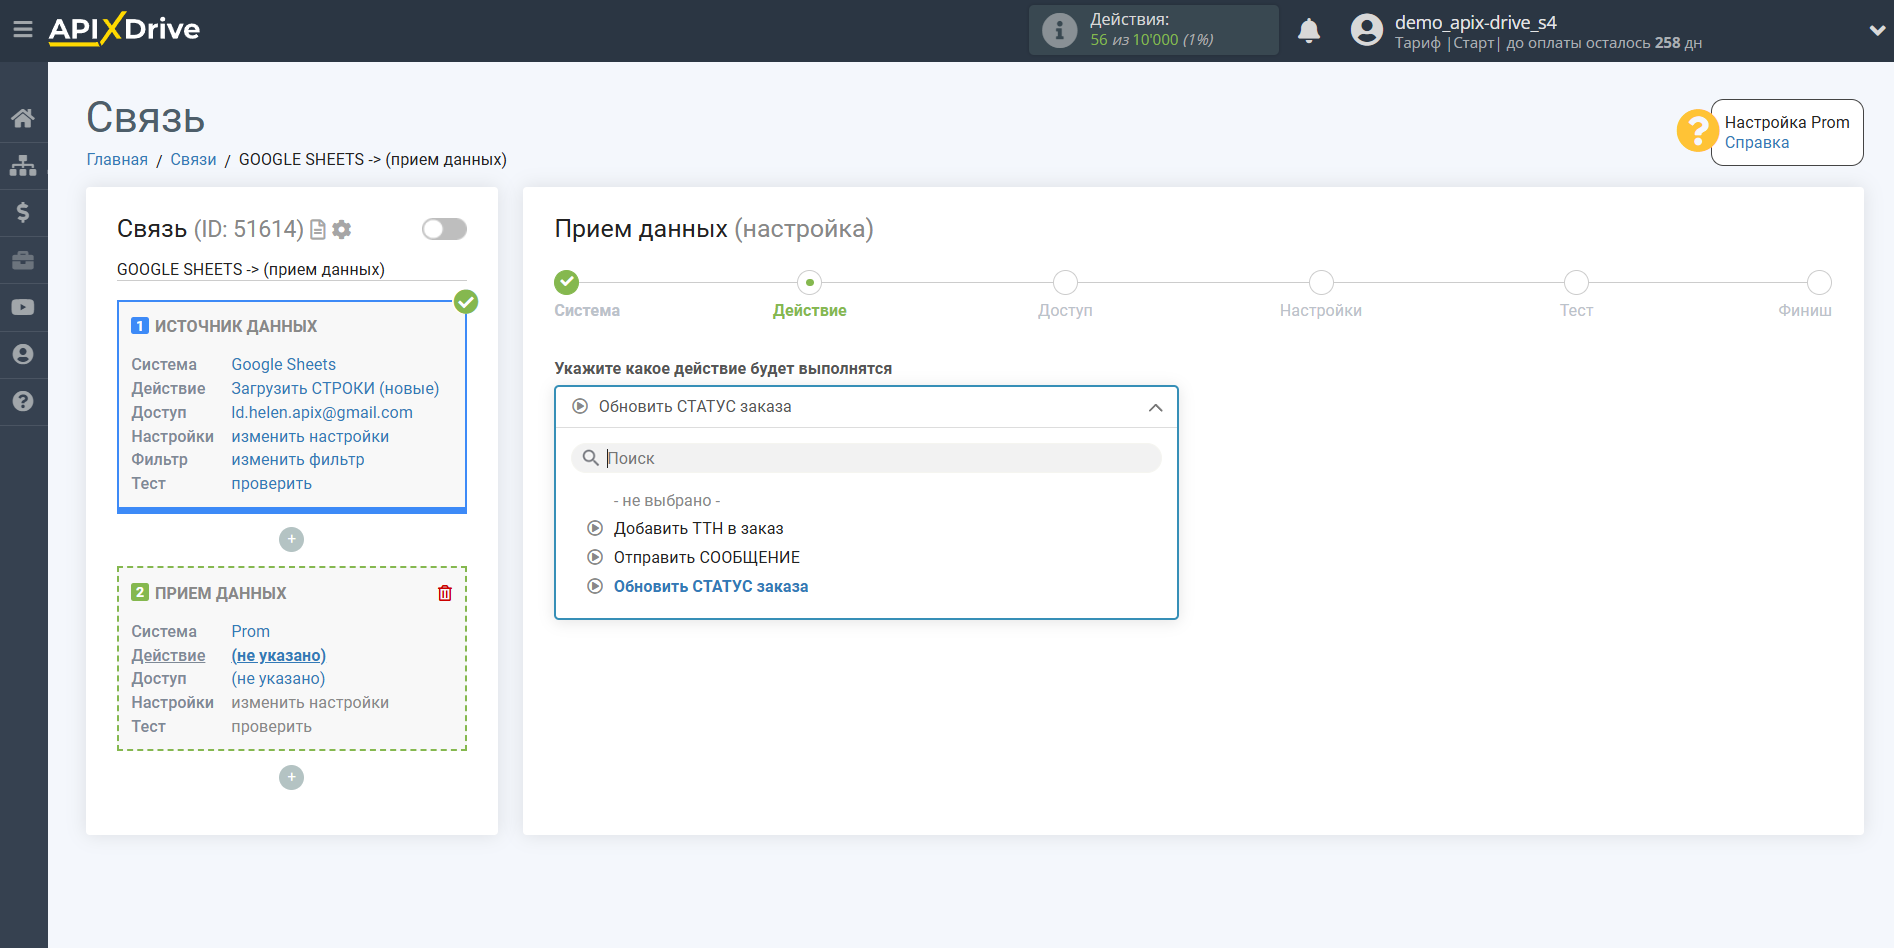Click account name 'demo_apix-drive_s4'

1476,22
